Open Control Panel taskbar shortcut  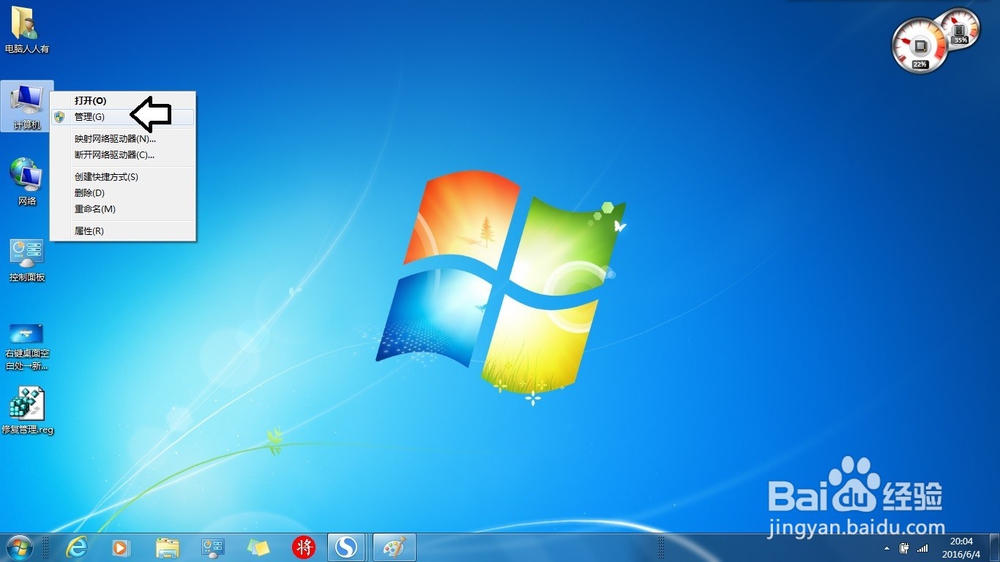(212, 547)
